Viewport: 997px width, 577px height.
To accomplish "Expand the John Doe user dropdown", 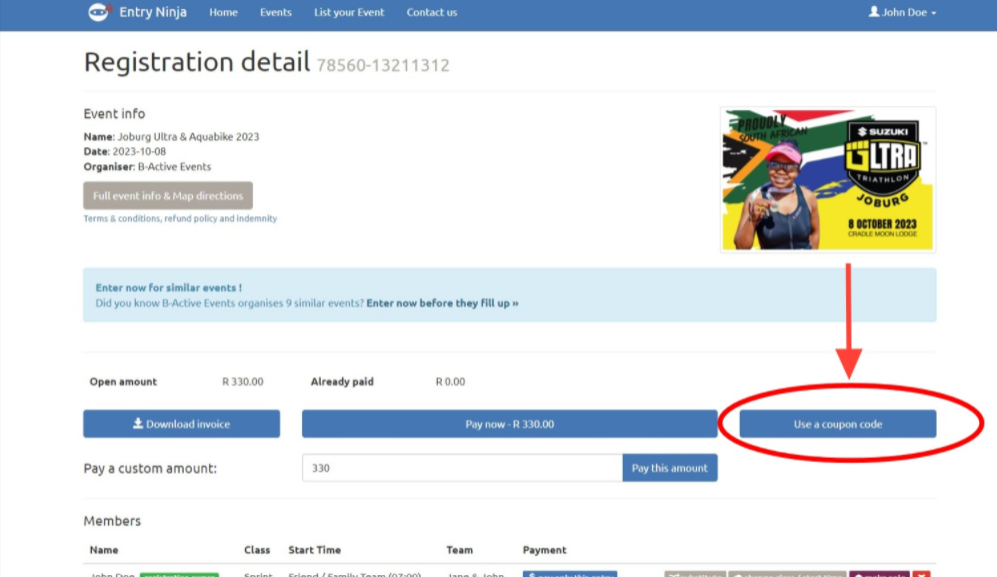I will [902, 12].
